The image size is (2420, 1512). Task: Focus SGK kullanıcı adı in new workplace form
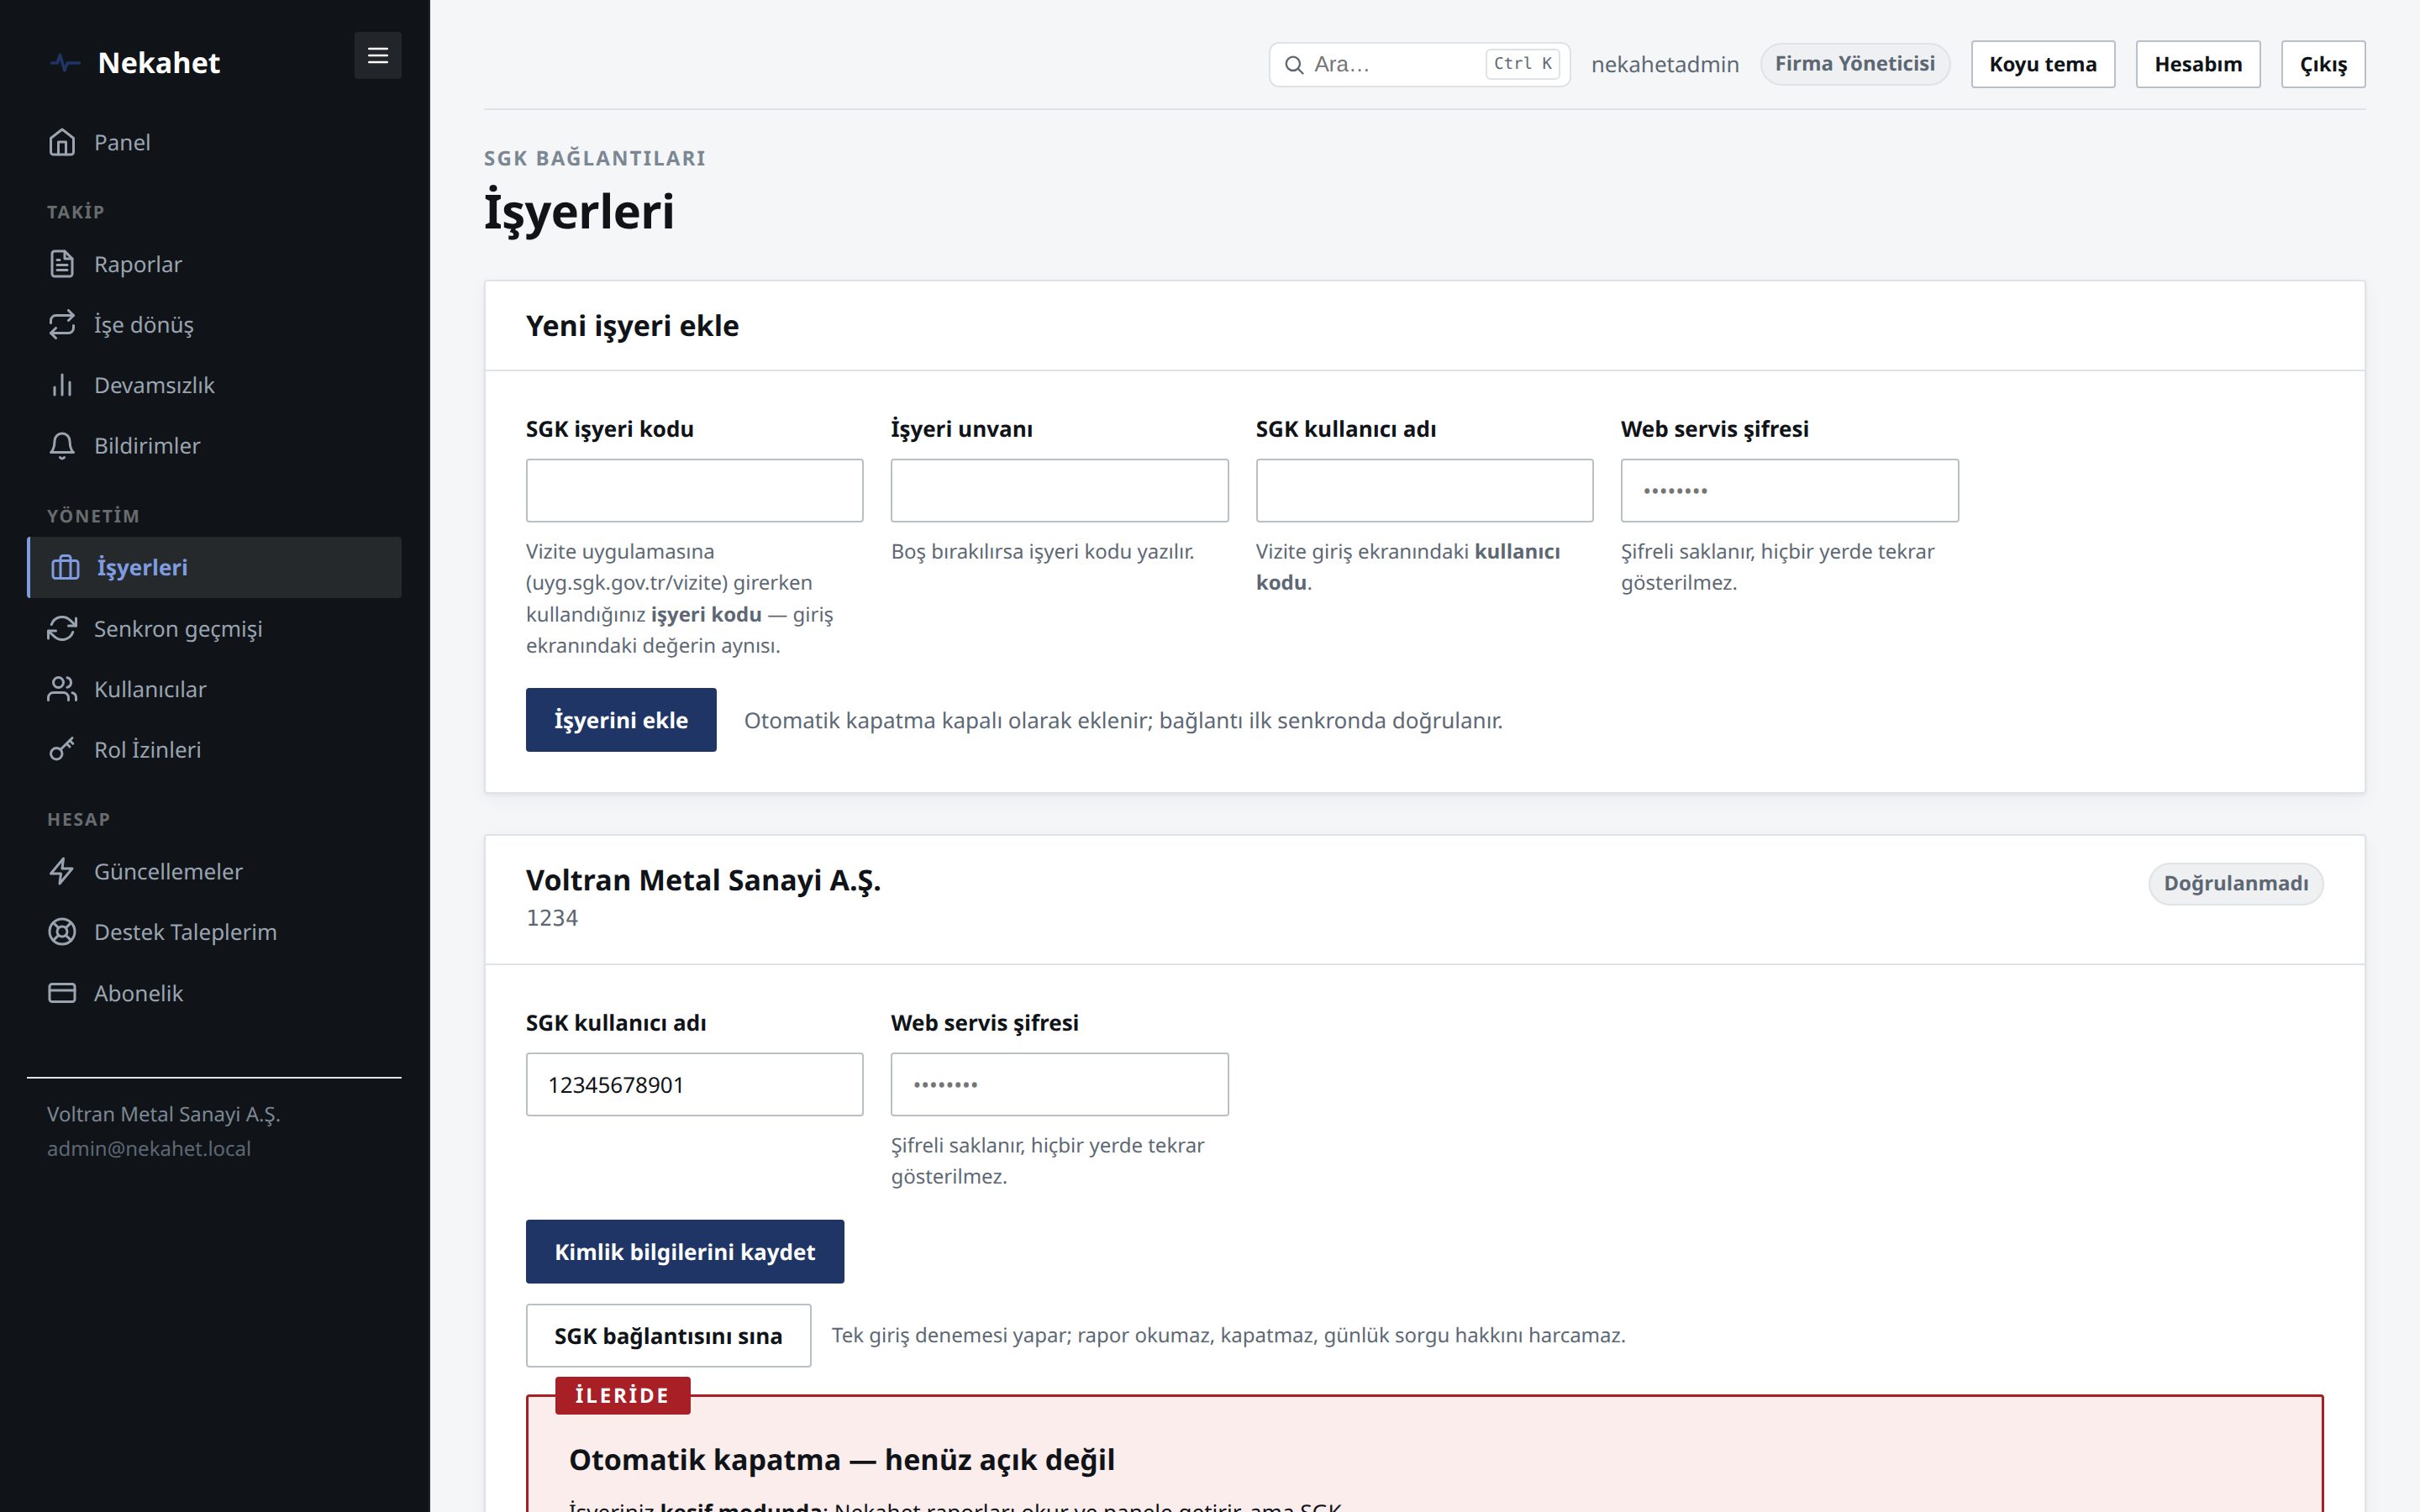click(1424, 490)
